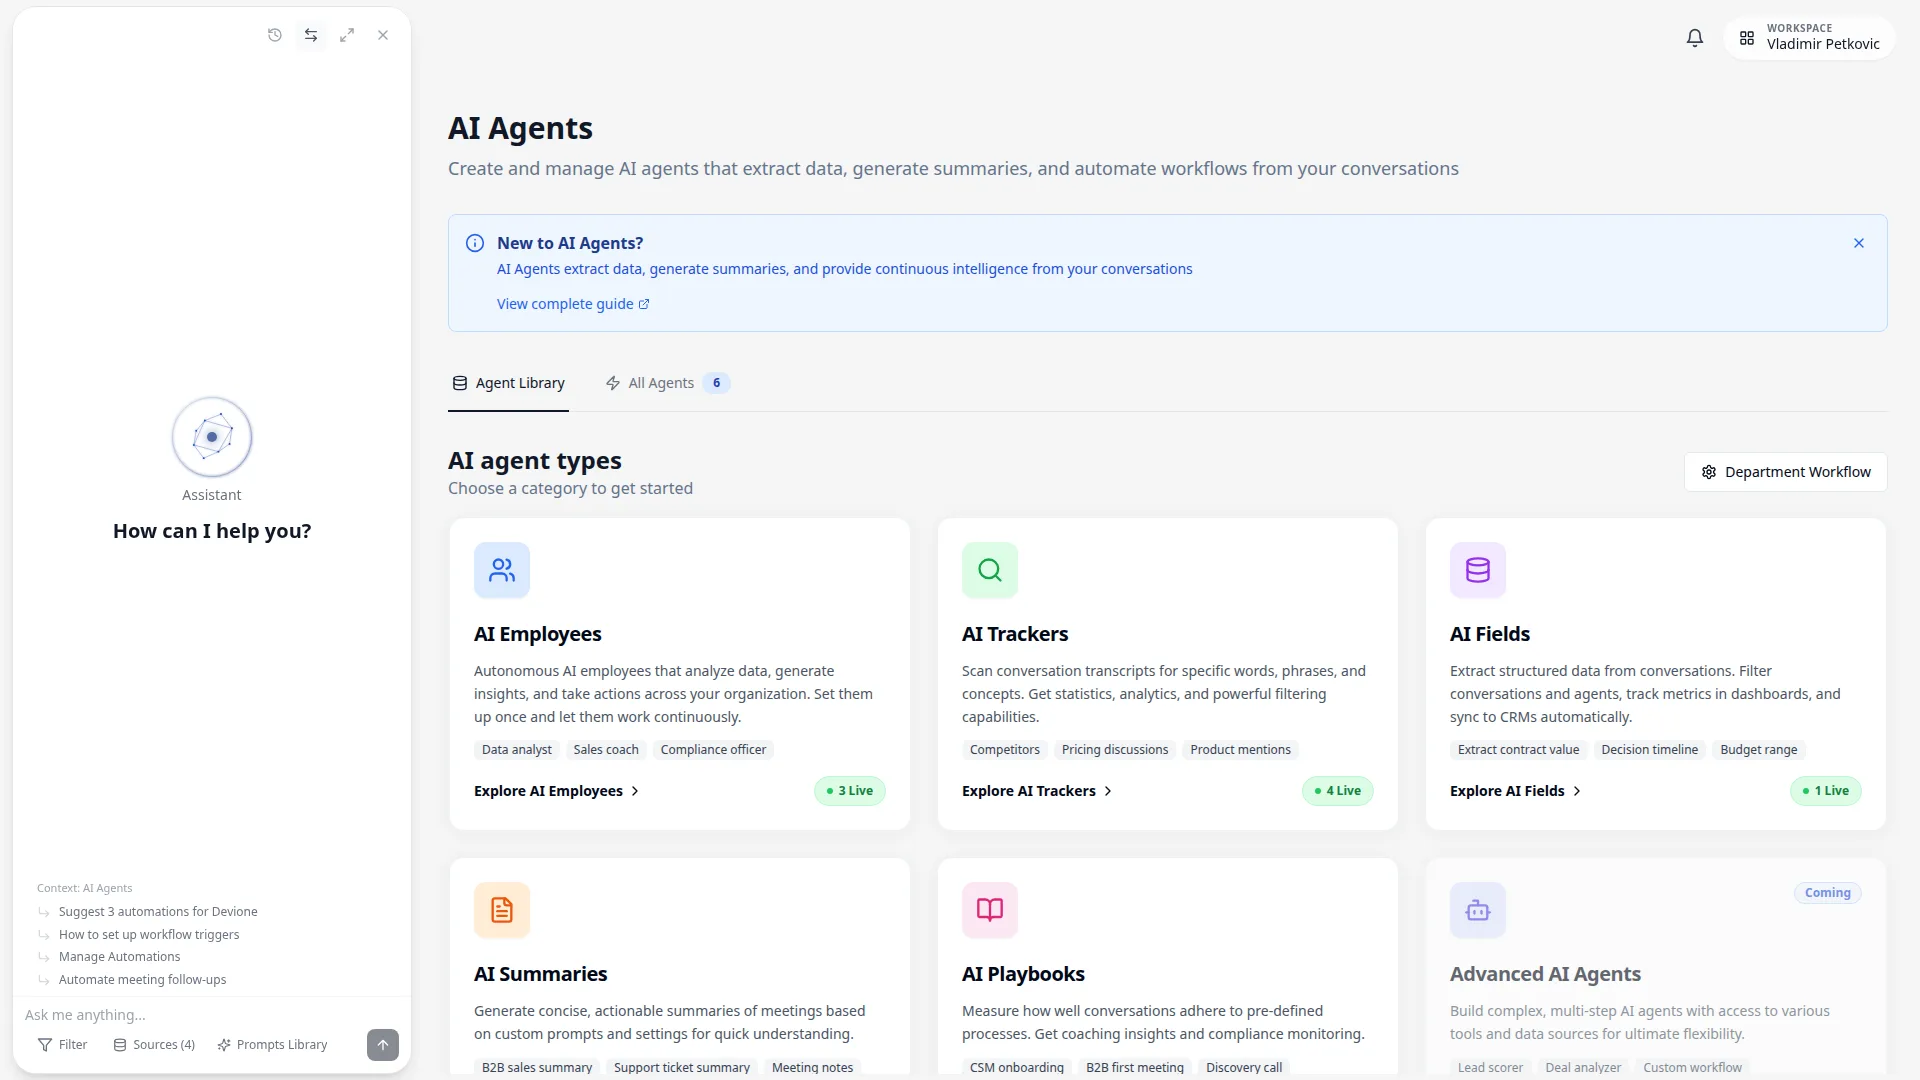Image resolution: width=1920 pixels, height=1080 pixels.
Task: Click the B2B first meeting tag
Action: [1135, 1068]
